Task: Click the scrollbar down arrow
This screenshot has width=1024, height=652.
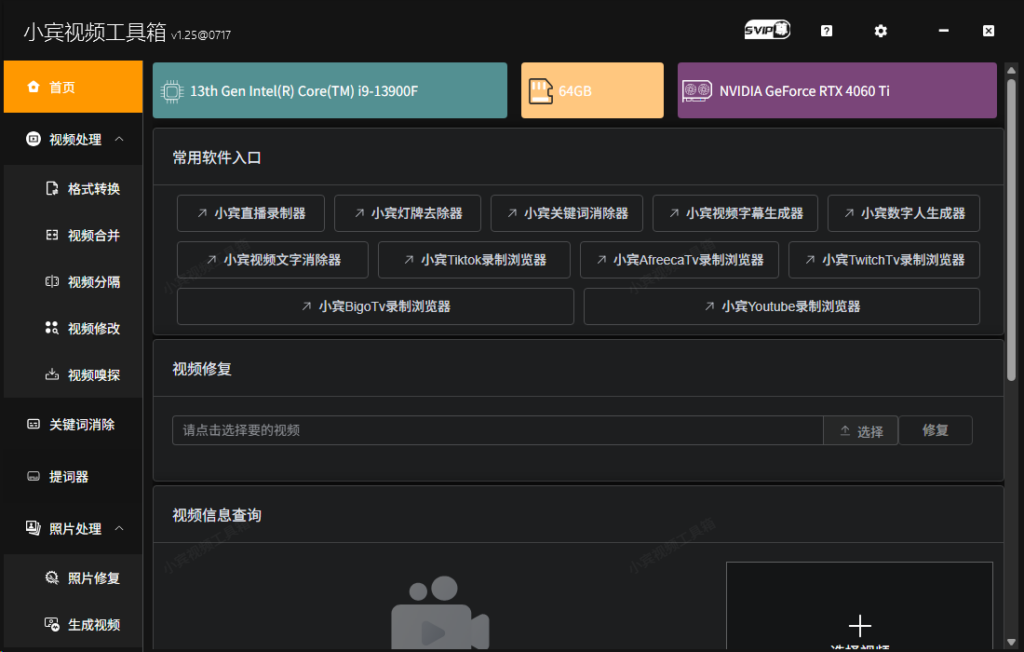Action: [x=1011, y=642]
